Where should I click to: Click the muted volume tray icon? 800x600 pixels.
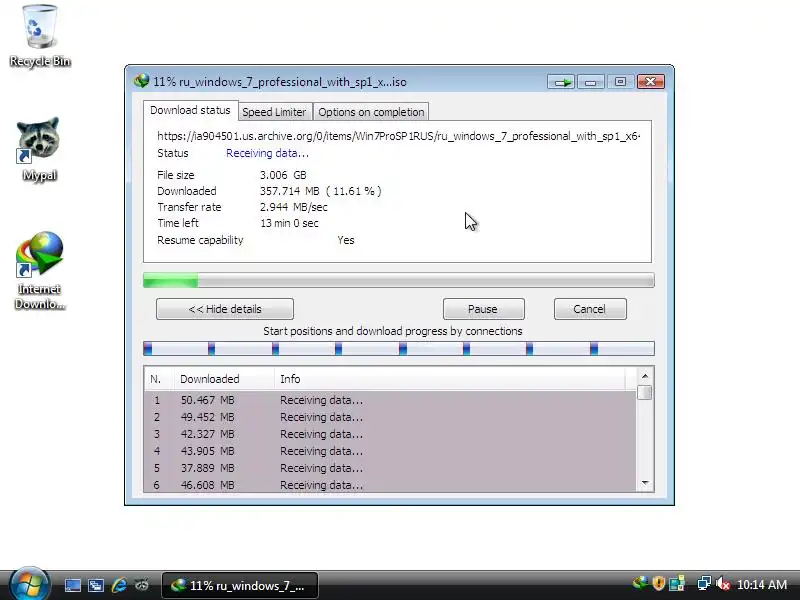722,583
